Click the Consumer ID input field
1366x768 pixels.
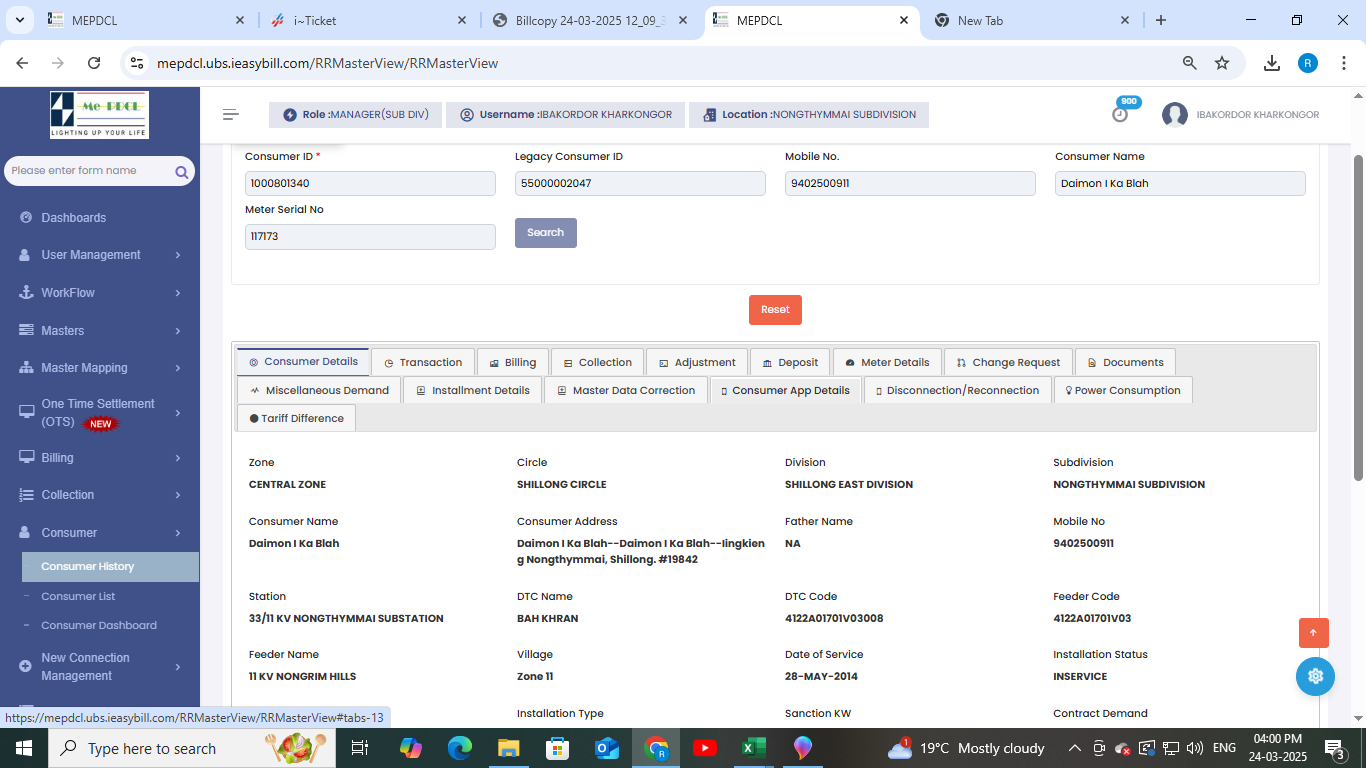370,183
